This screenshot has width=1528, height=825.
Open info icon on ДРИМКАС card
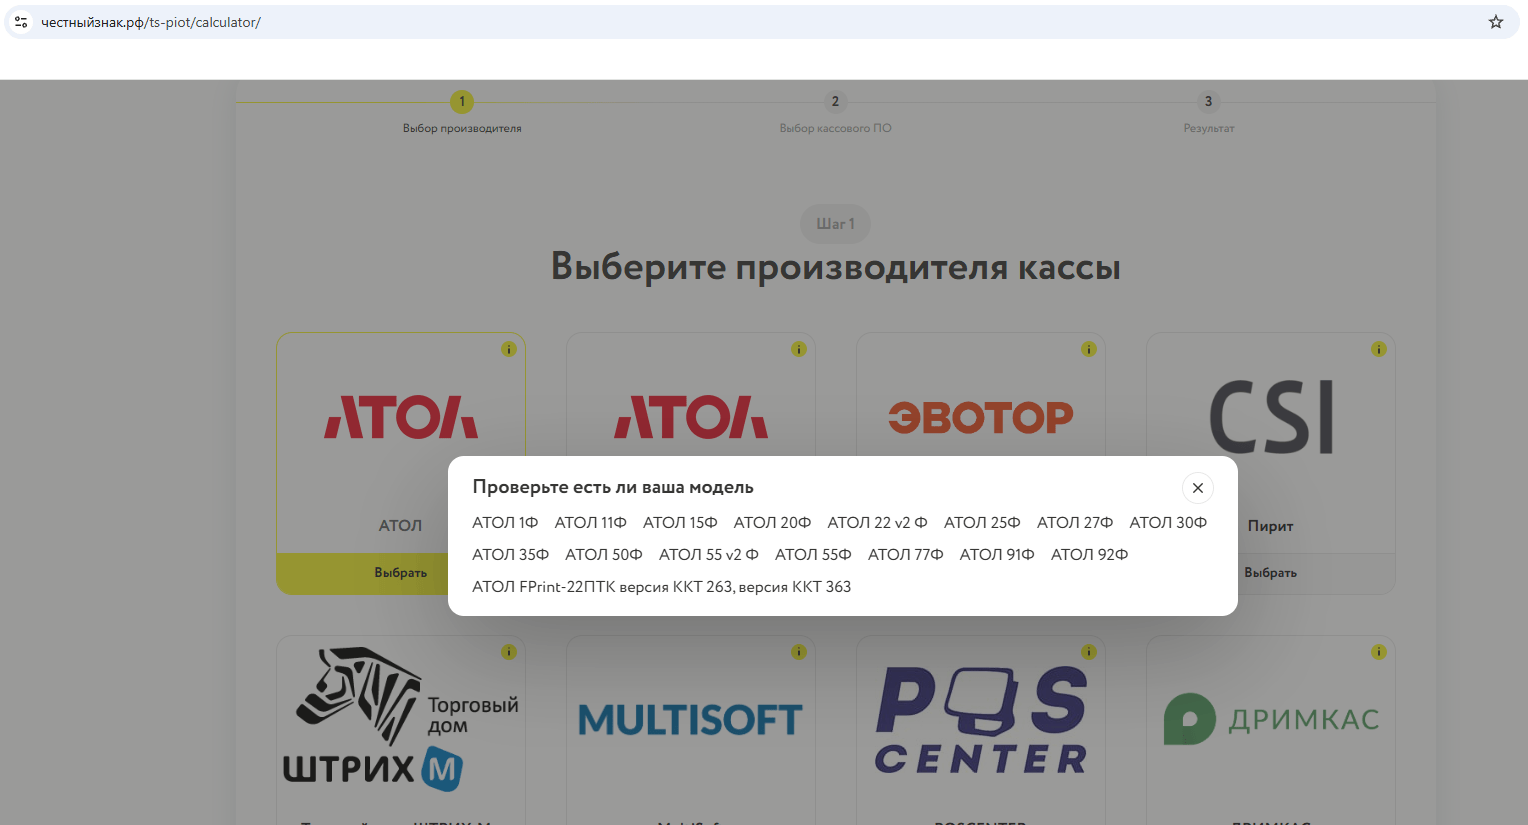(1379, 652)
